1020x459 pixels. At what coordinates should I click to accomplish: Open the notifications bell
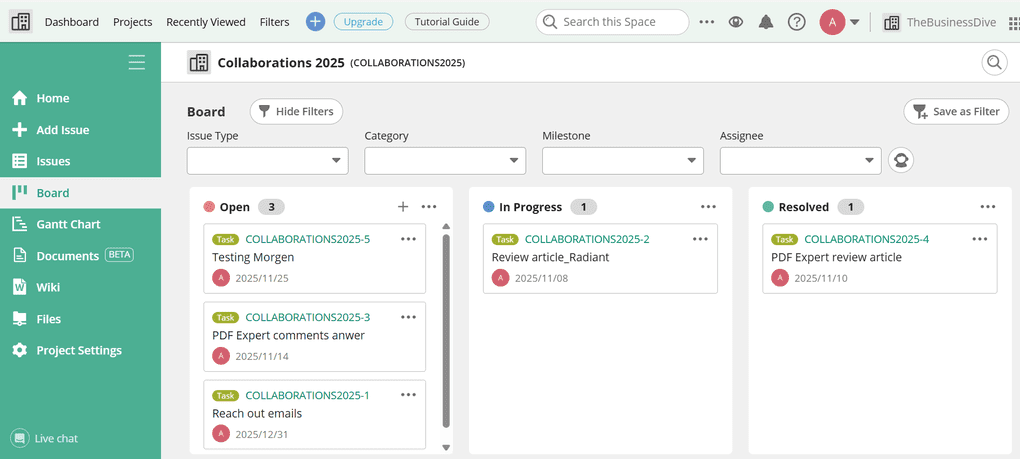(x=766, y=22)
